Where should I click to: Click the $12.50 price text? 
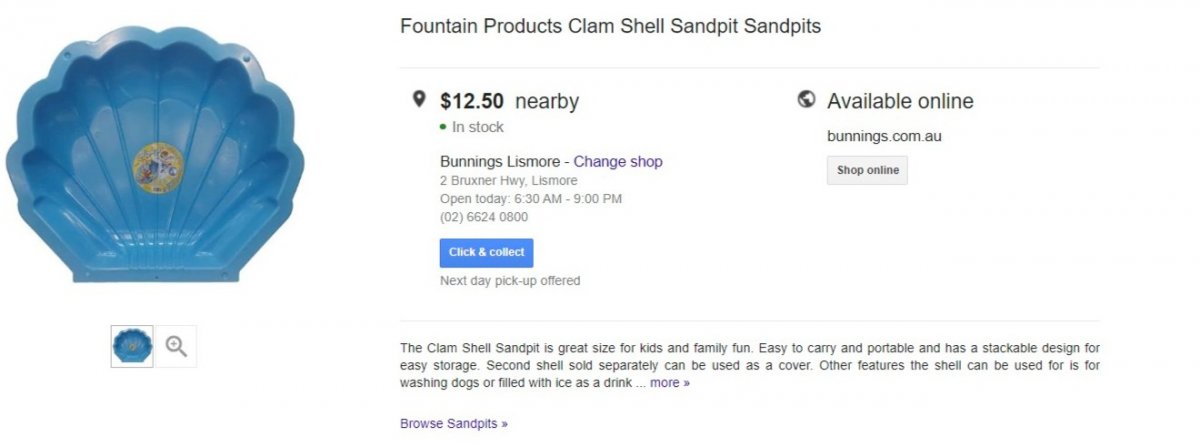[472, 101]
